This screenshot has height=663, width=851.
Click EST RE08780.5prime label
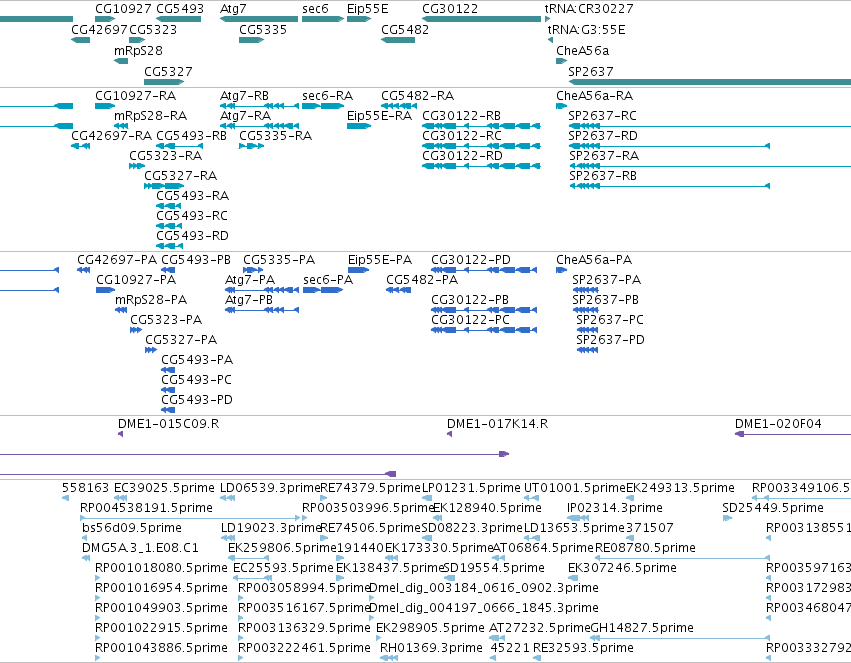(645, 548)
